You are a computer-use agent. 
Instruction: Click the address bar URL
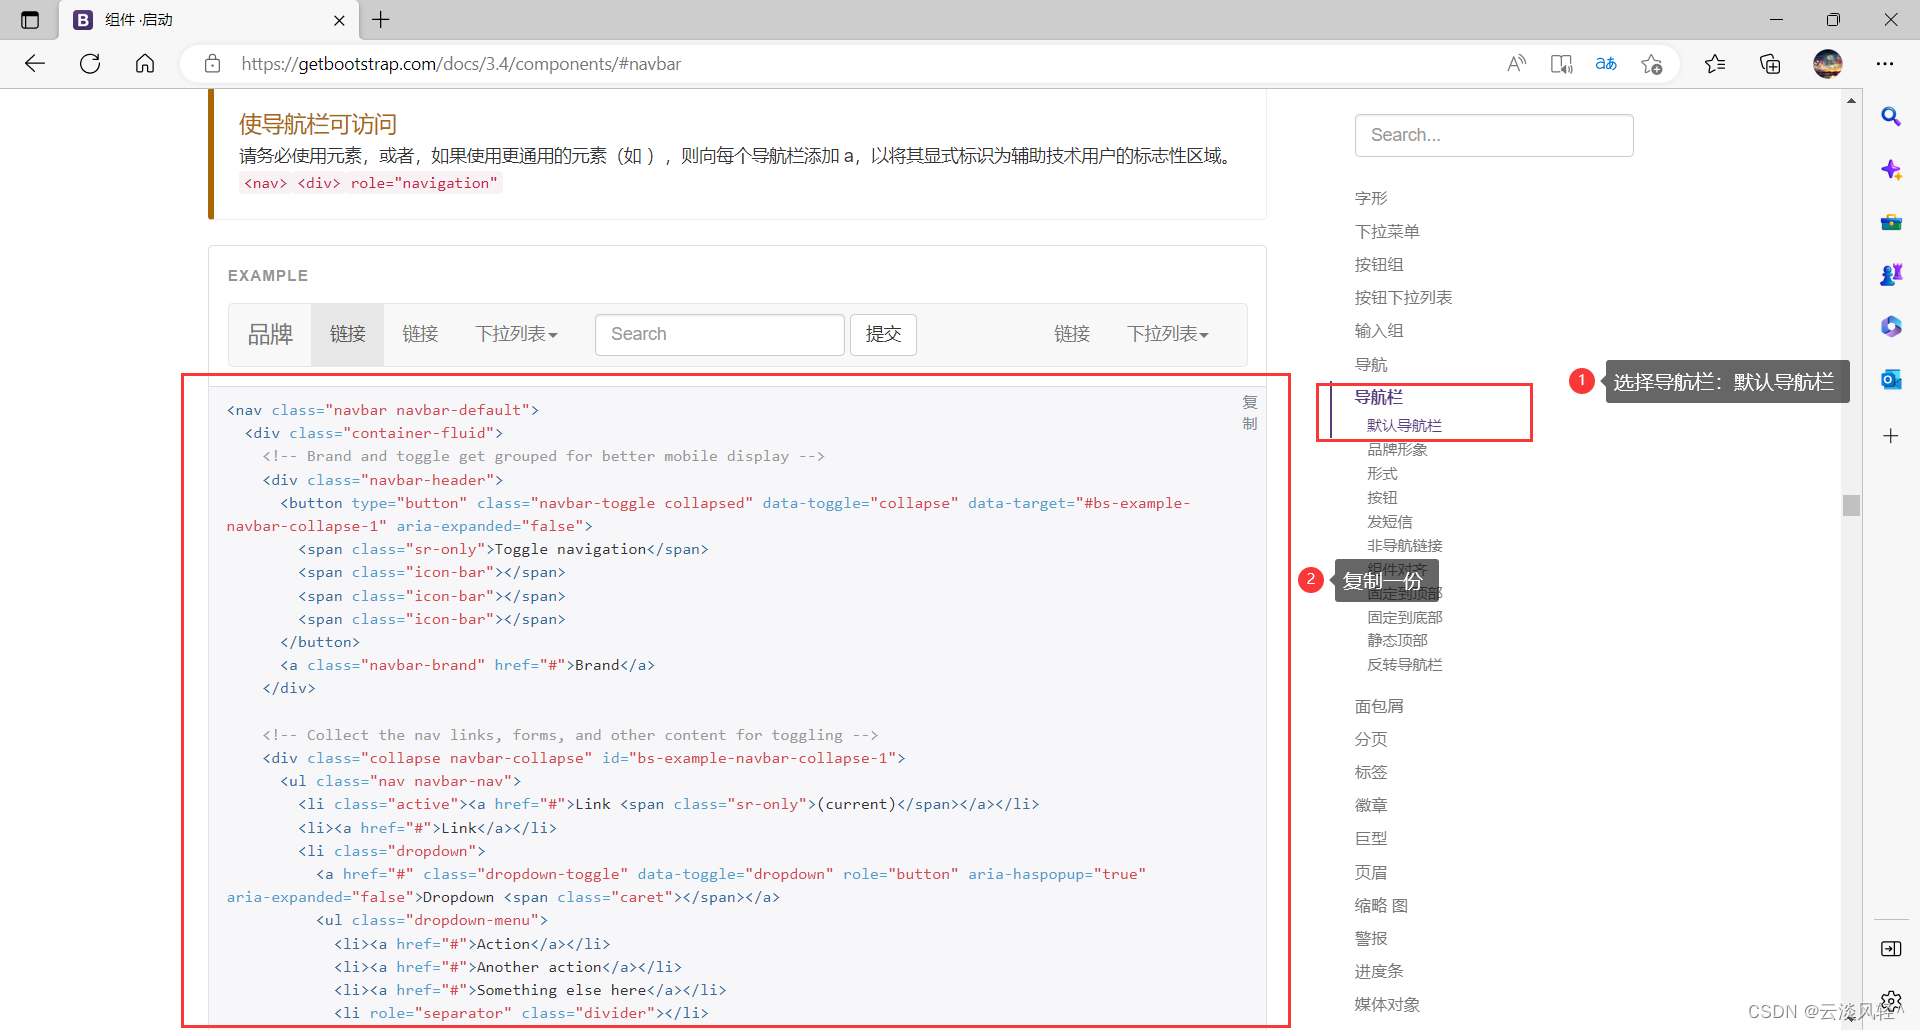pyautogui.click(x=461, y=64)
